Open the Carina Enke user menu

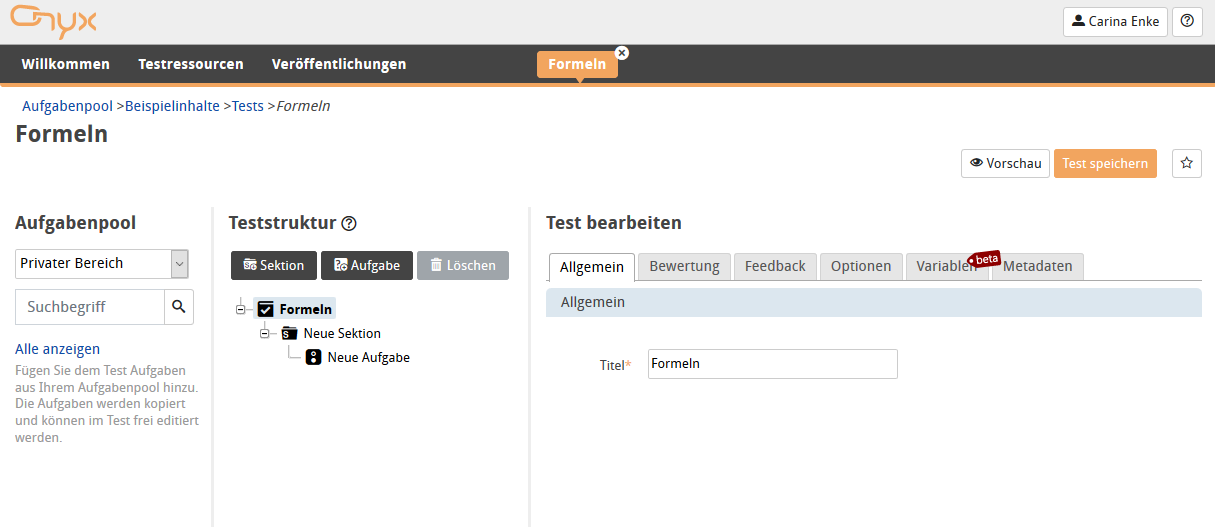1115,21
